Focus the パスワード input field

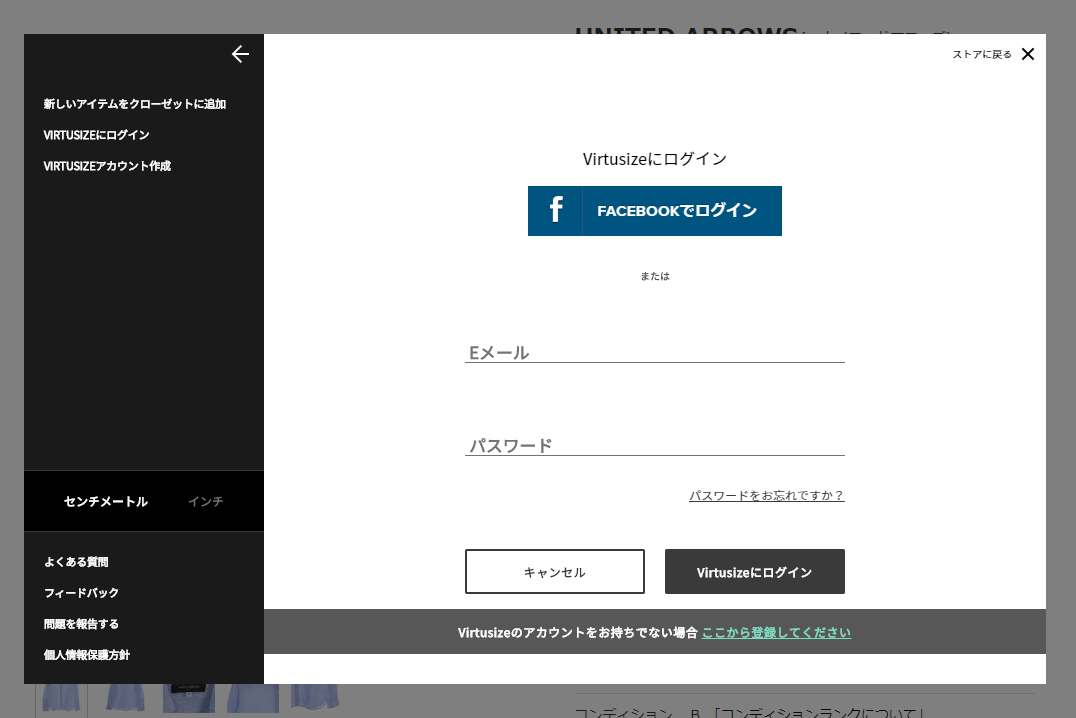tap(655, 445)
